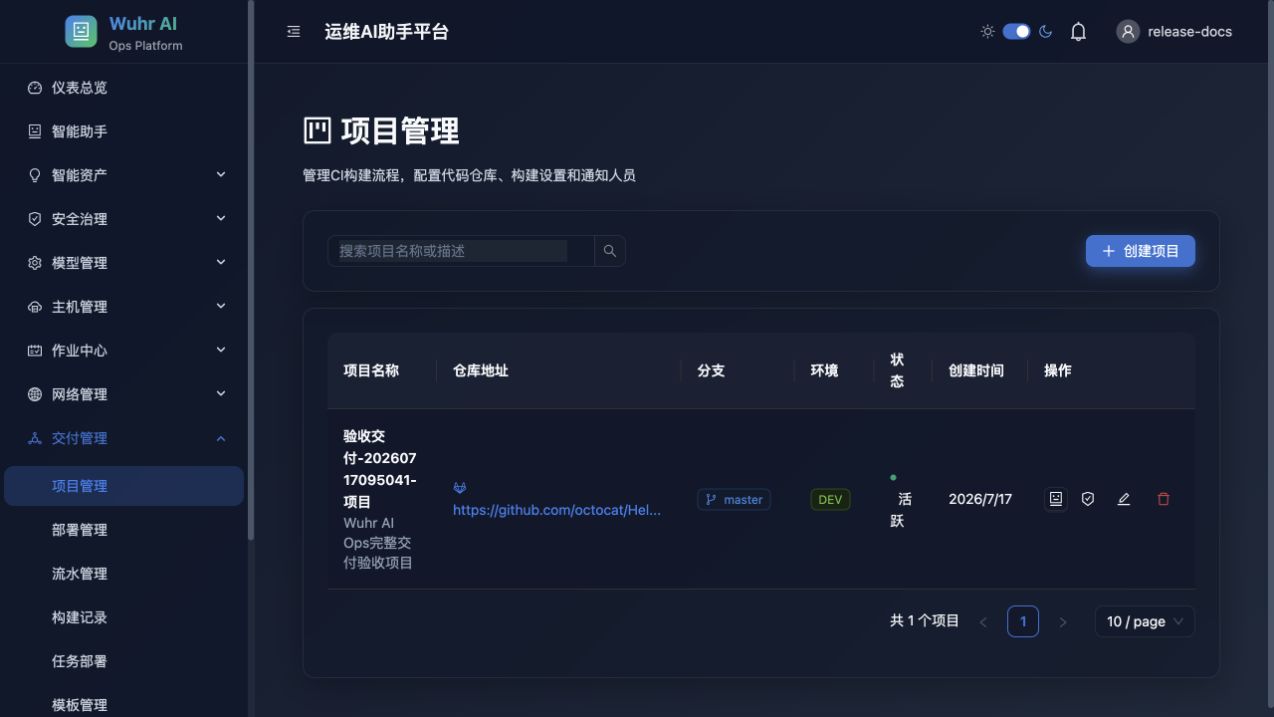Click the 智能助手 robot icon
This screenshot has height=717, width=1274.
pyautogui.click(x=35, y=131)
